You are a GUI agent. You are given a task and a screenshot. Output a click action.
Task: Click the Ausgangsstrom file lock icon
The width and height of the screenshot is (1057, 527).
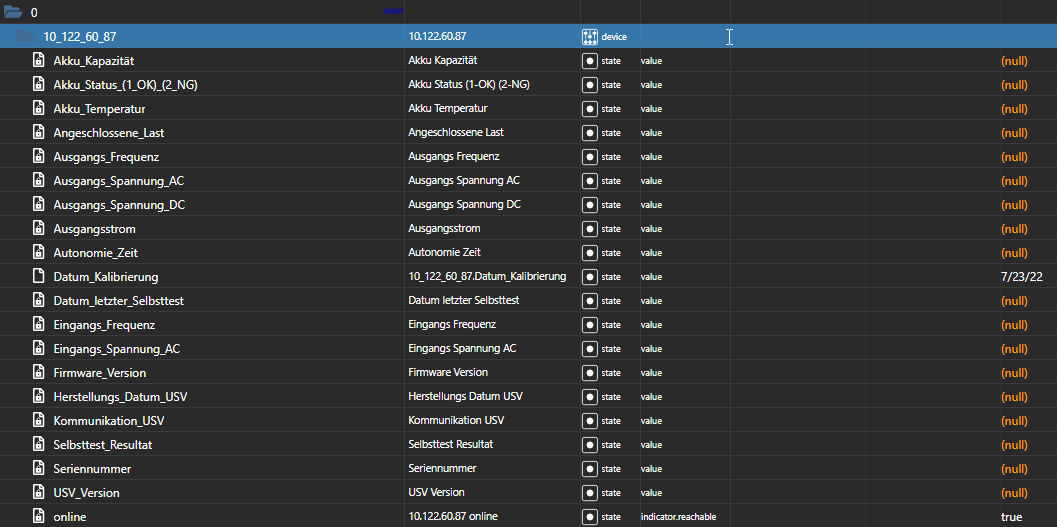click(39, 229)
